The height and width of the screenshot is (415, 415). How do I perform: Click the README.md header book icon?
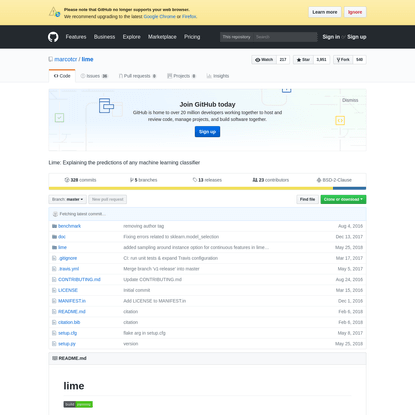click(x=55, y=358)
